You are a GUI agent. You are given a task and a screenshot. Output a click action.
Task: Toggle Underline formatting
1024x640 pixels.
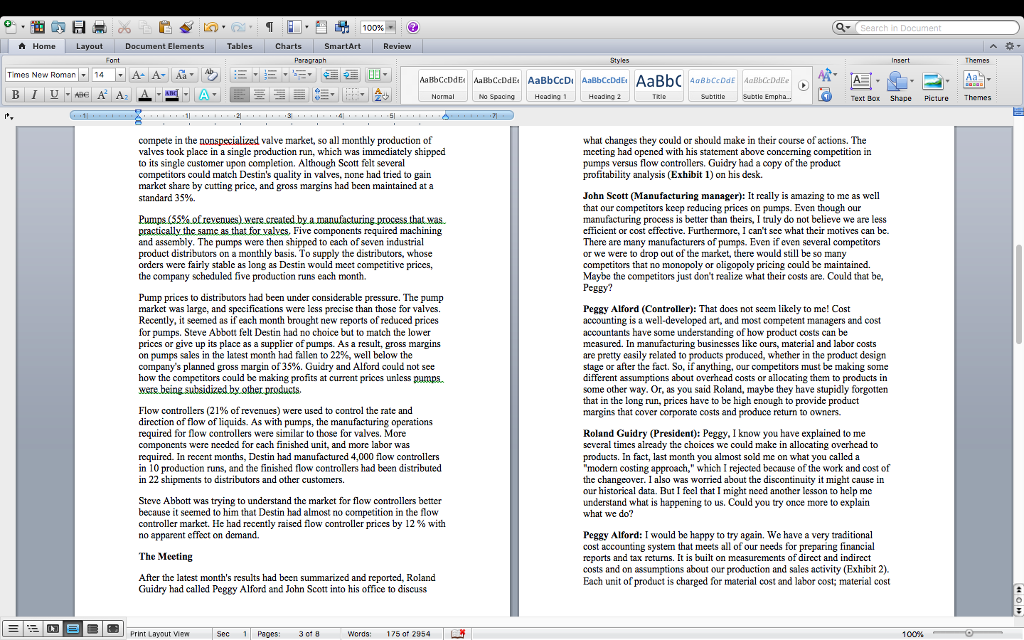tap(54, 95)
